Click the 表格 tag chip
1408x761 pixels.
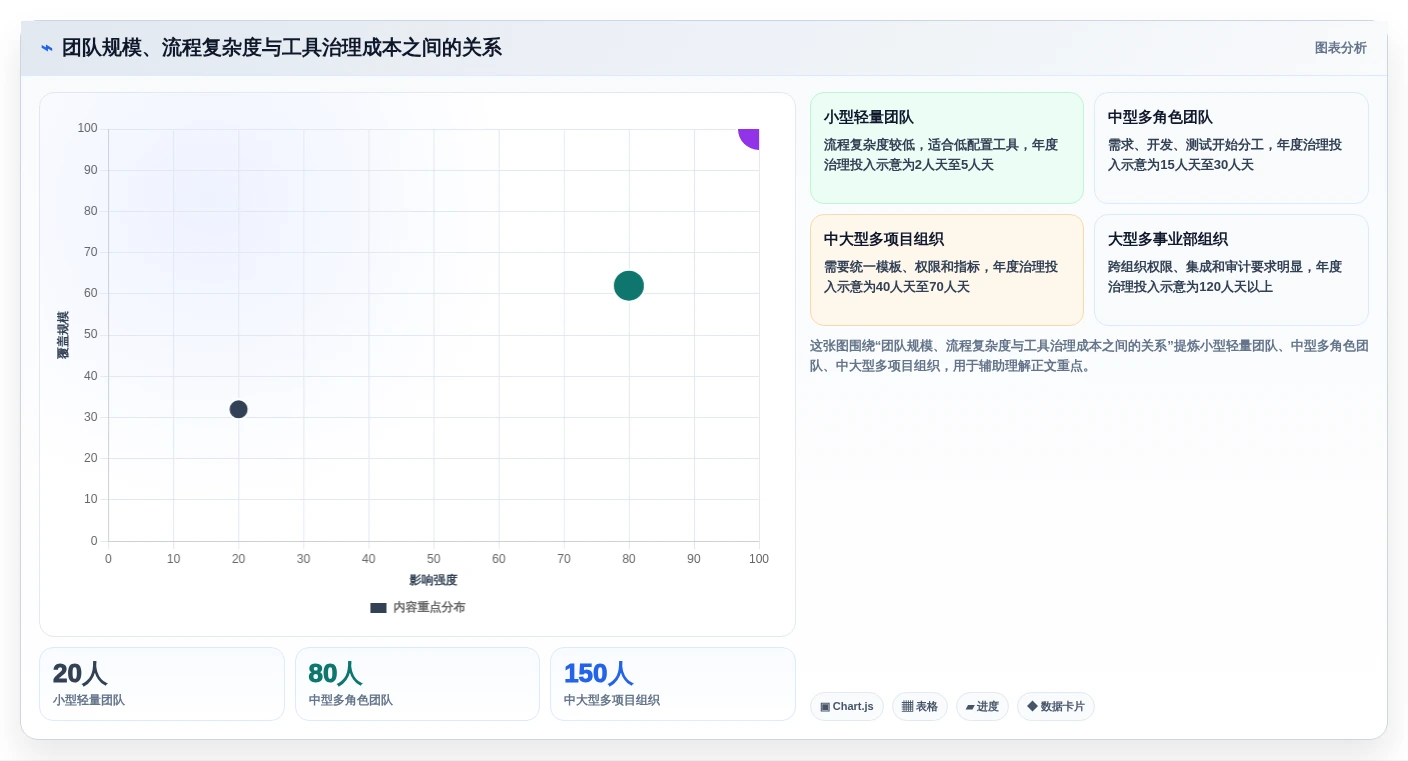tap(920, 707)
